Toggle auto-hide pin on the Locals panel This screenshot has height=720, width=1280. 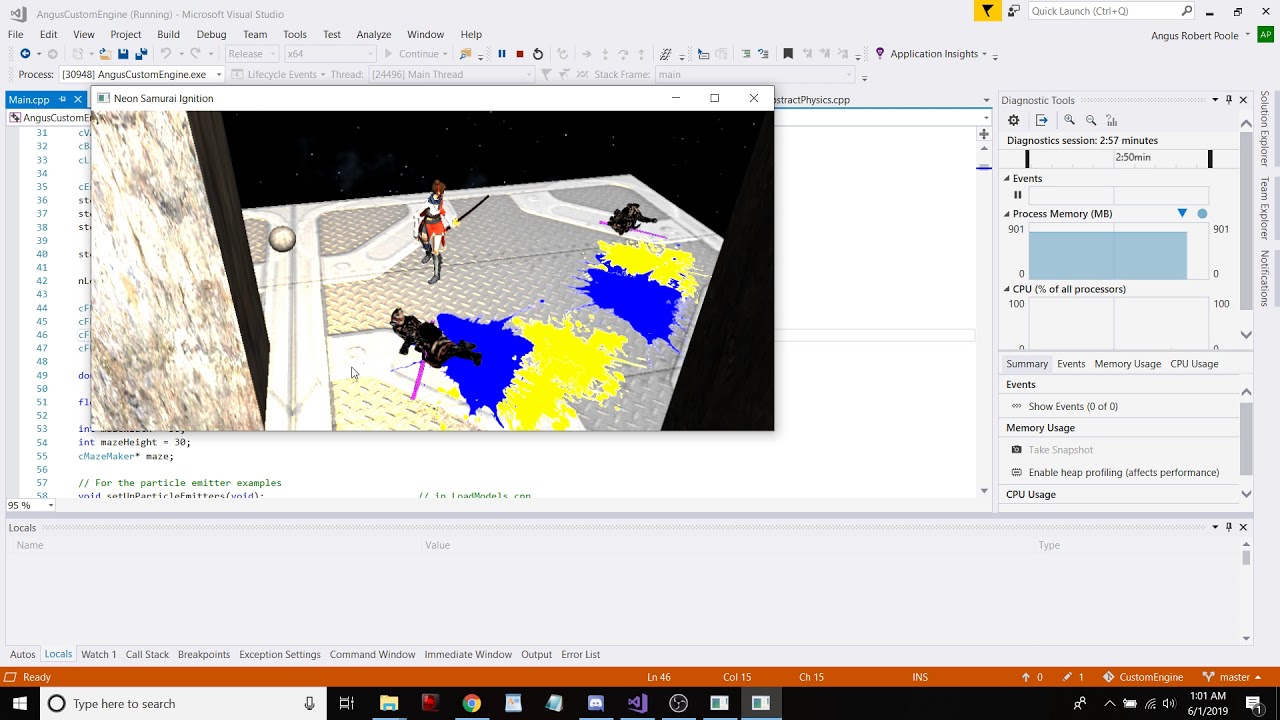[x=1229, y=527]
